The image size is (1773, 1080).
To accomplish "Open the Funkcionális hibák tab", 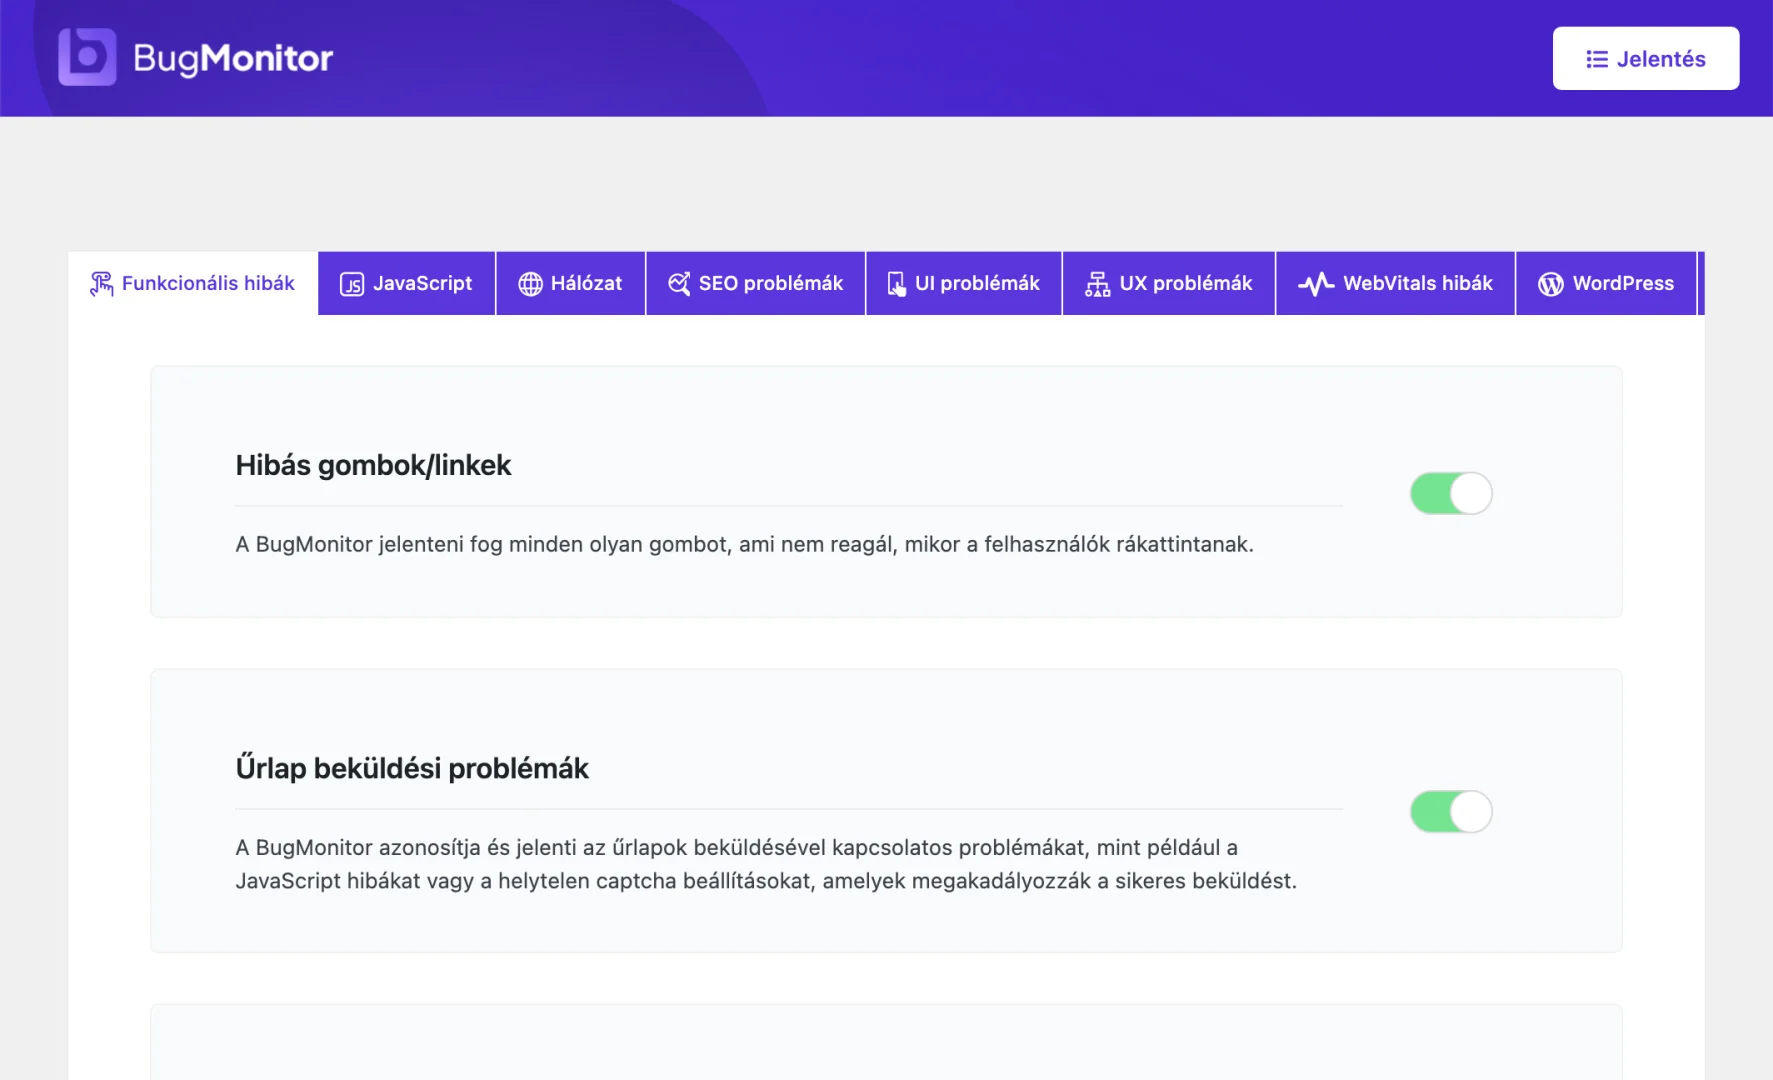I will tap(193, 284).
